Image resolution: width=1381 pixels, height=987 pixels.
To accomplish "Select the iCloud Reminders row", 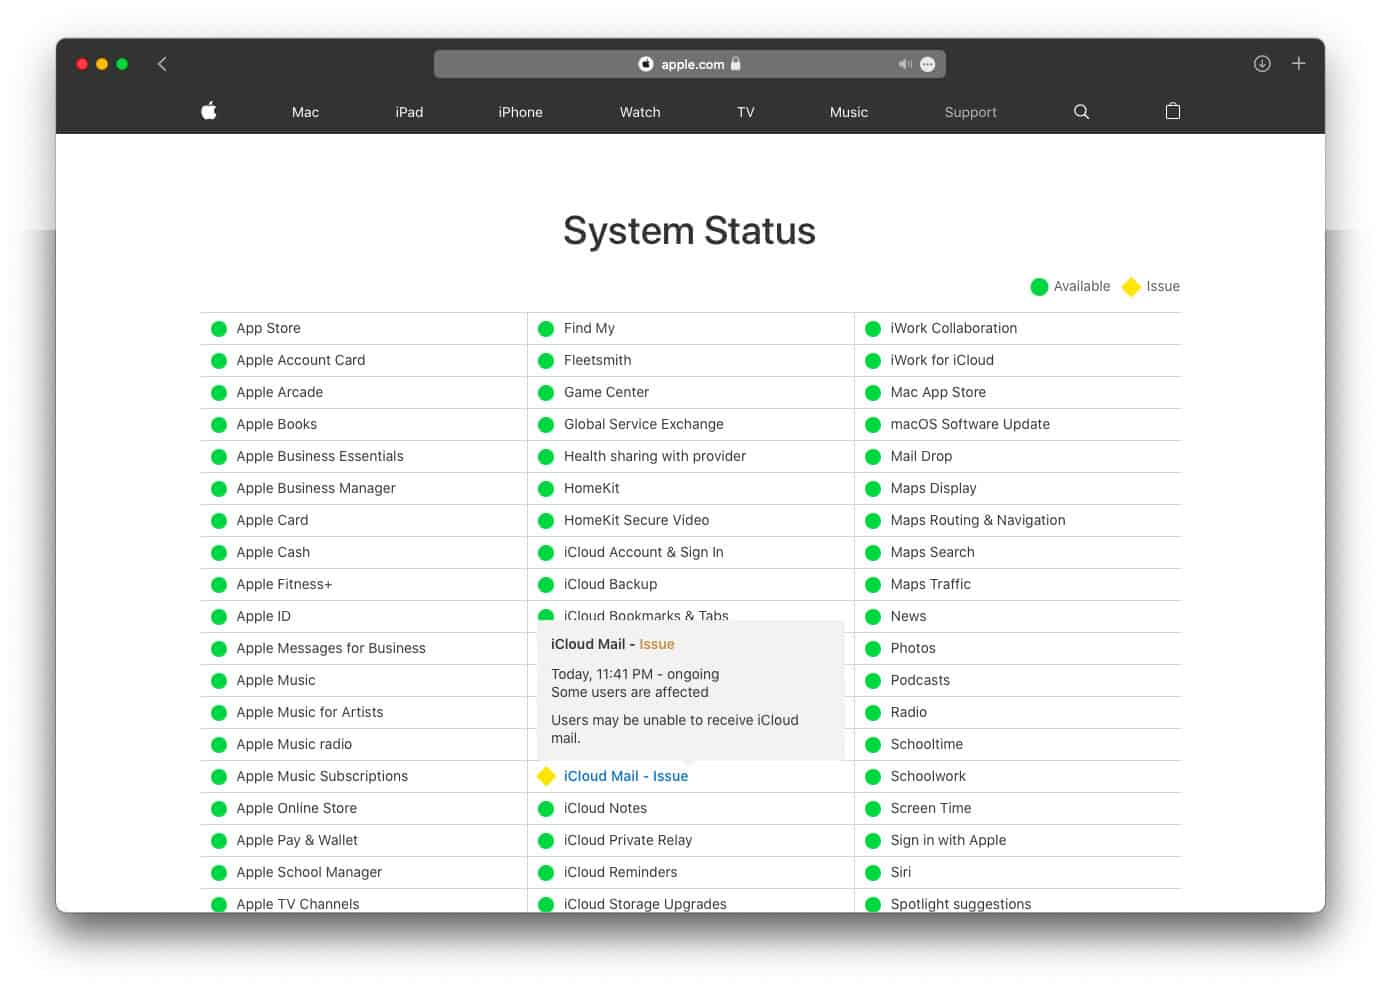I will pyautogui.click(x=691, y=872).
